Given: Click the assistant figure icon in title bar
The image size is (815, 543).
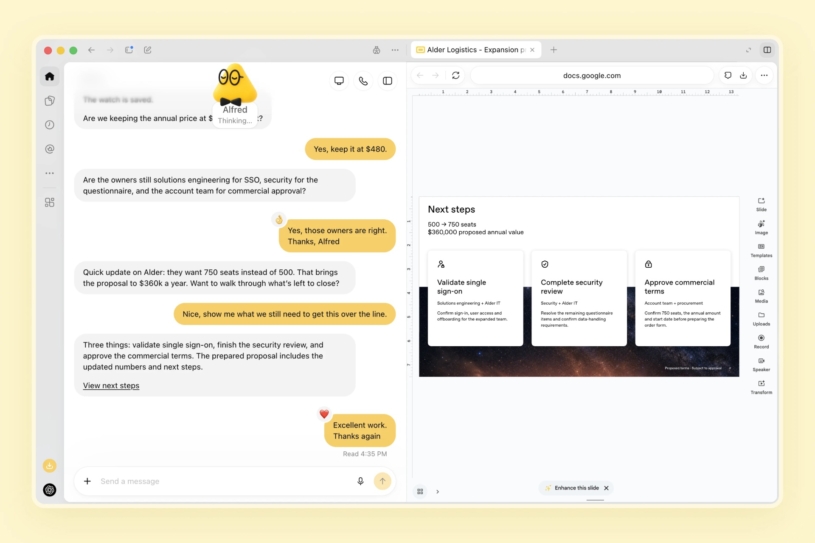Looking at the screenshot, I should [376, 50].
